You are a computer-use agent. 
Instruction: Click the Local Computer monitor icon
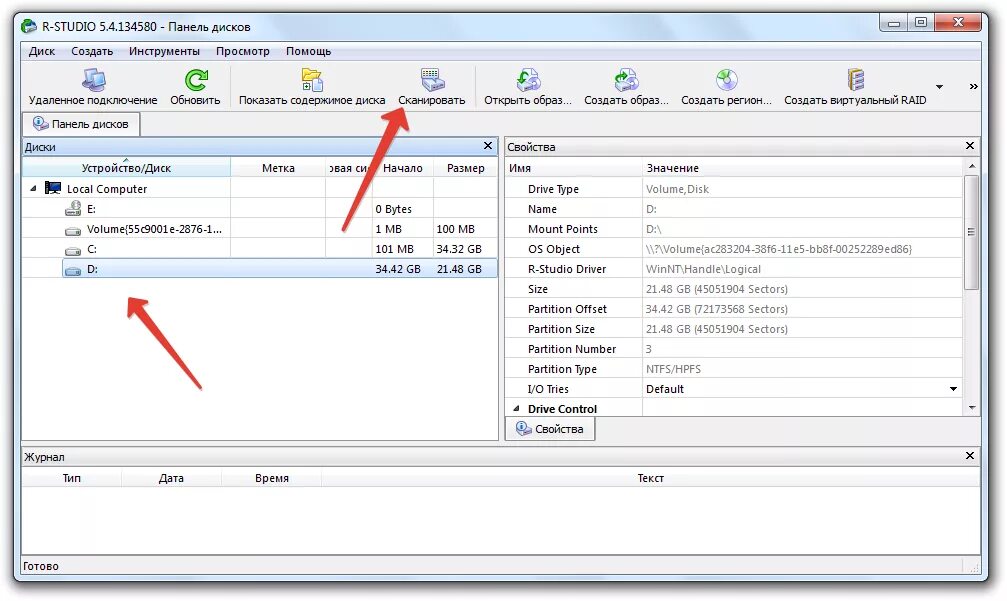point(53,188)
